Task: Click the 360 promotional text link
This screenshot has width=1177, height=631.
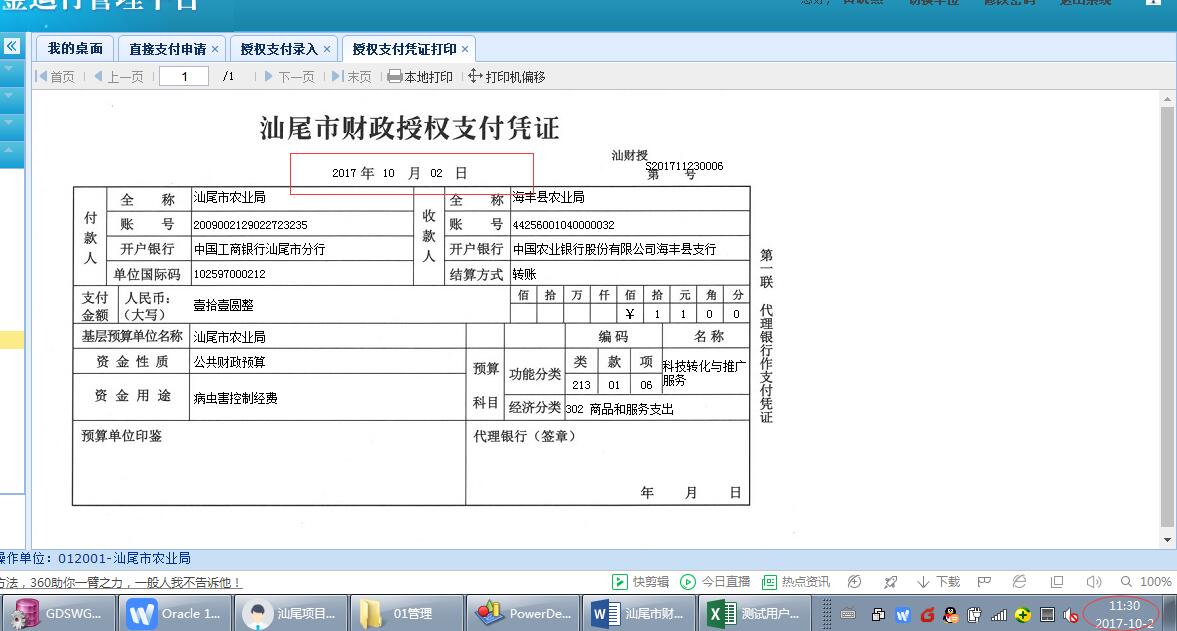Action: (120, 582)
